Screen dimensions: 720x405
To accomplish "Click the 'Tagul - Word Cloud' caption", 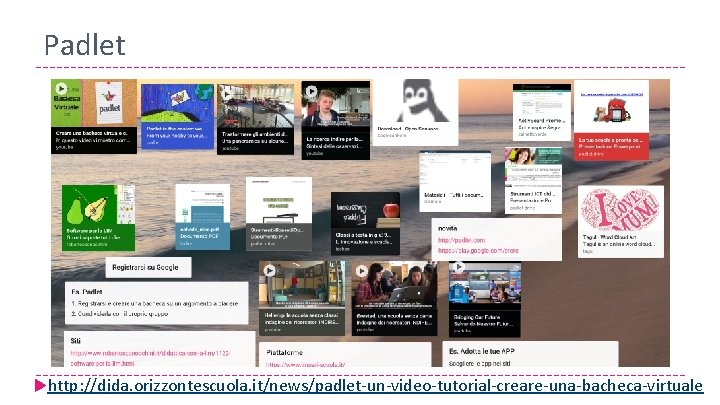I will point(609,237).
